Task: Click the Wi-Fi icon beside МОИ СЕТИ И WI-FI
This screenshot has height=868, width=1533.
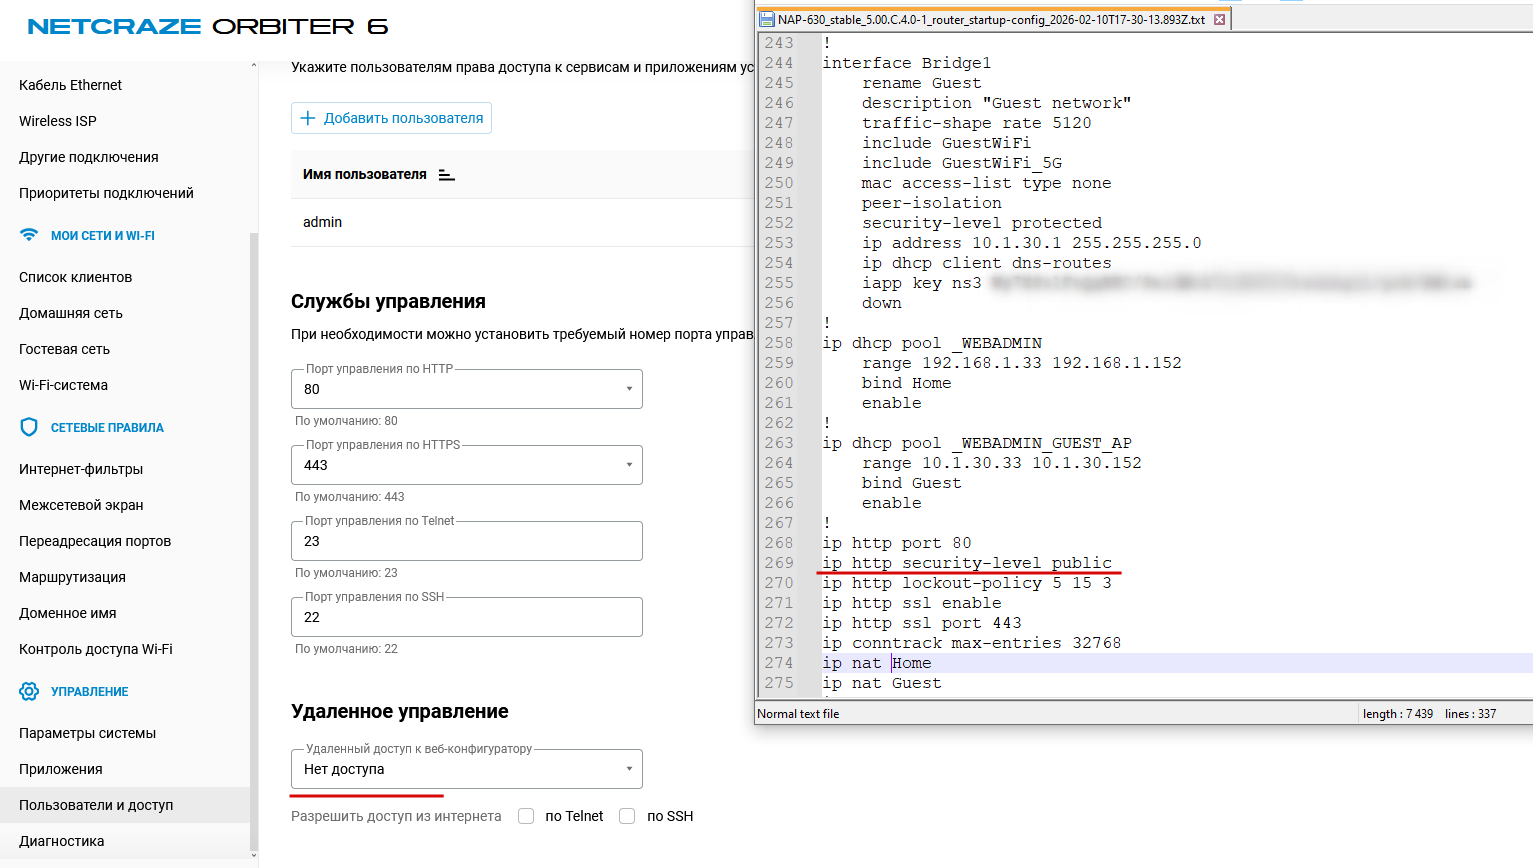Action: click(29, 235)
